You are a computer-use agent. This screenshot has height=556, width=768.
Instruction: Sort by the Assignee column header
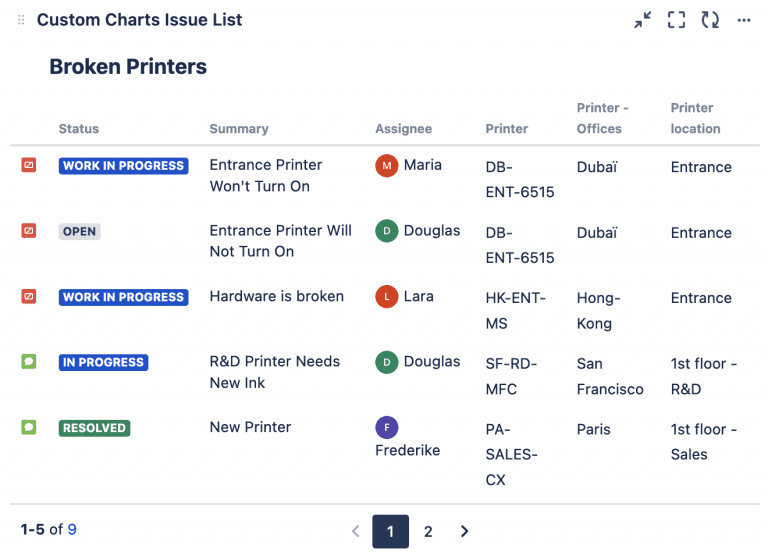(x=404, y=129)
